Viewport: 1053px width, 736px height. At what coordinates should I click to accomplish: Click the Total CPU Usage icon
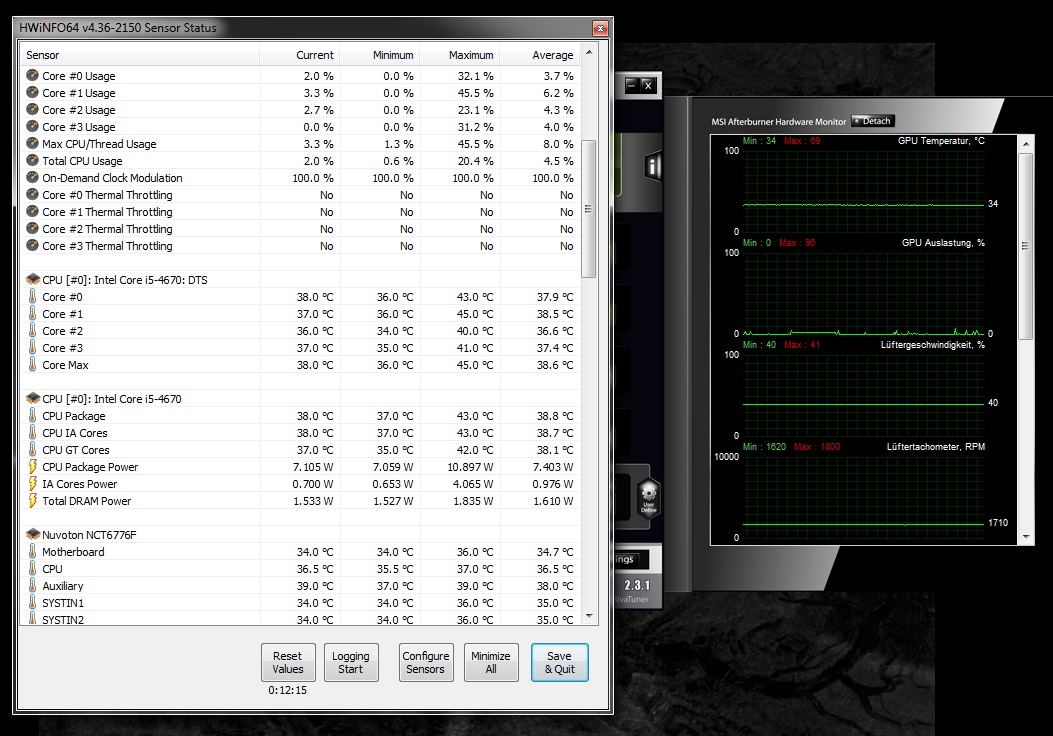pos(32,160)
